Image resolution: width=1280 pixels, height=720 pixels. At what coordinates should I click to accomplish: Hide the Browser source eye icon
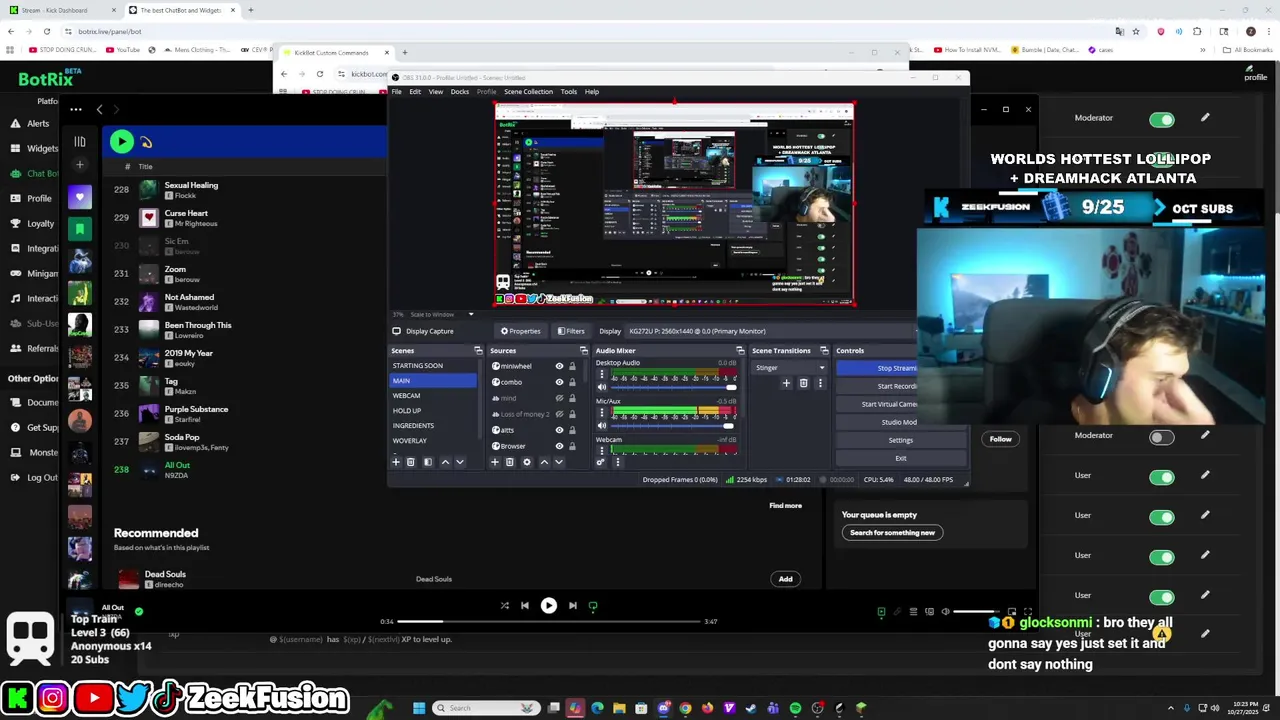coord(559,446)
